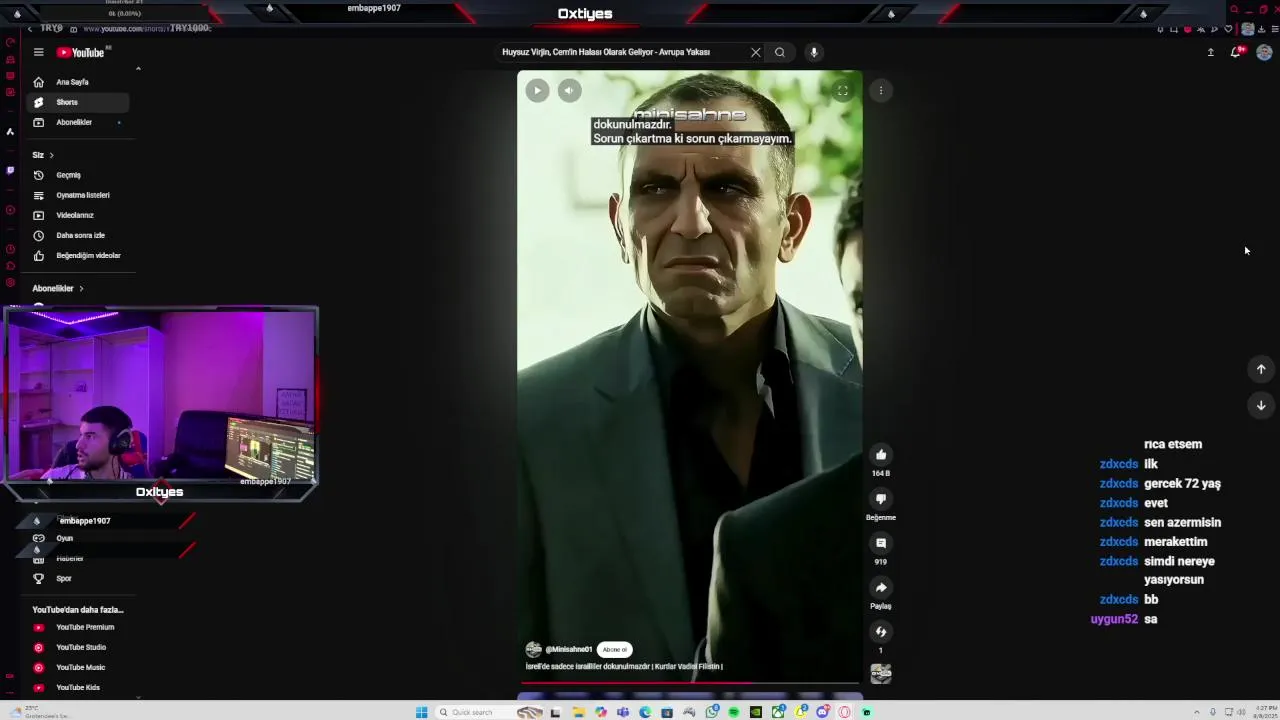Image resolution: width=1280 pixels, height=720 pixels.
Task: Expand the Siz section chevron
Action: coord(51,155)
